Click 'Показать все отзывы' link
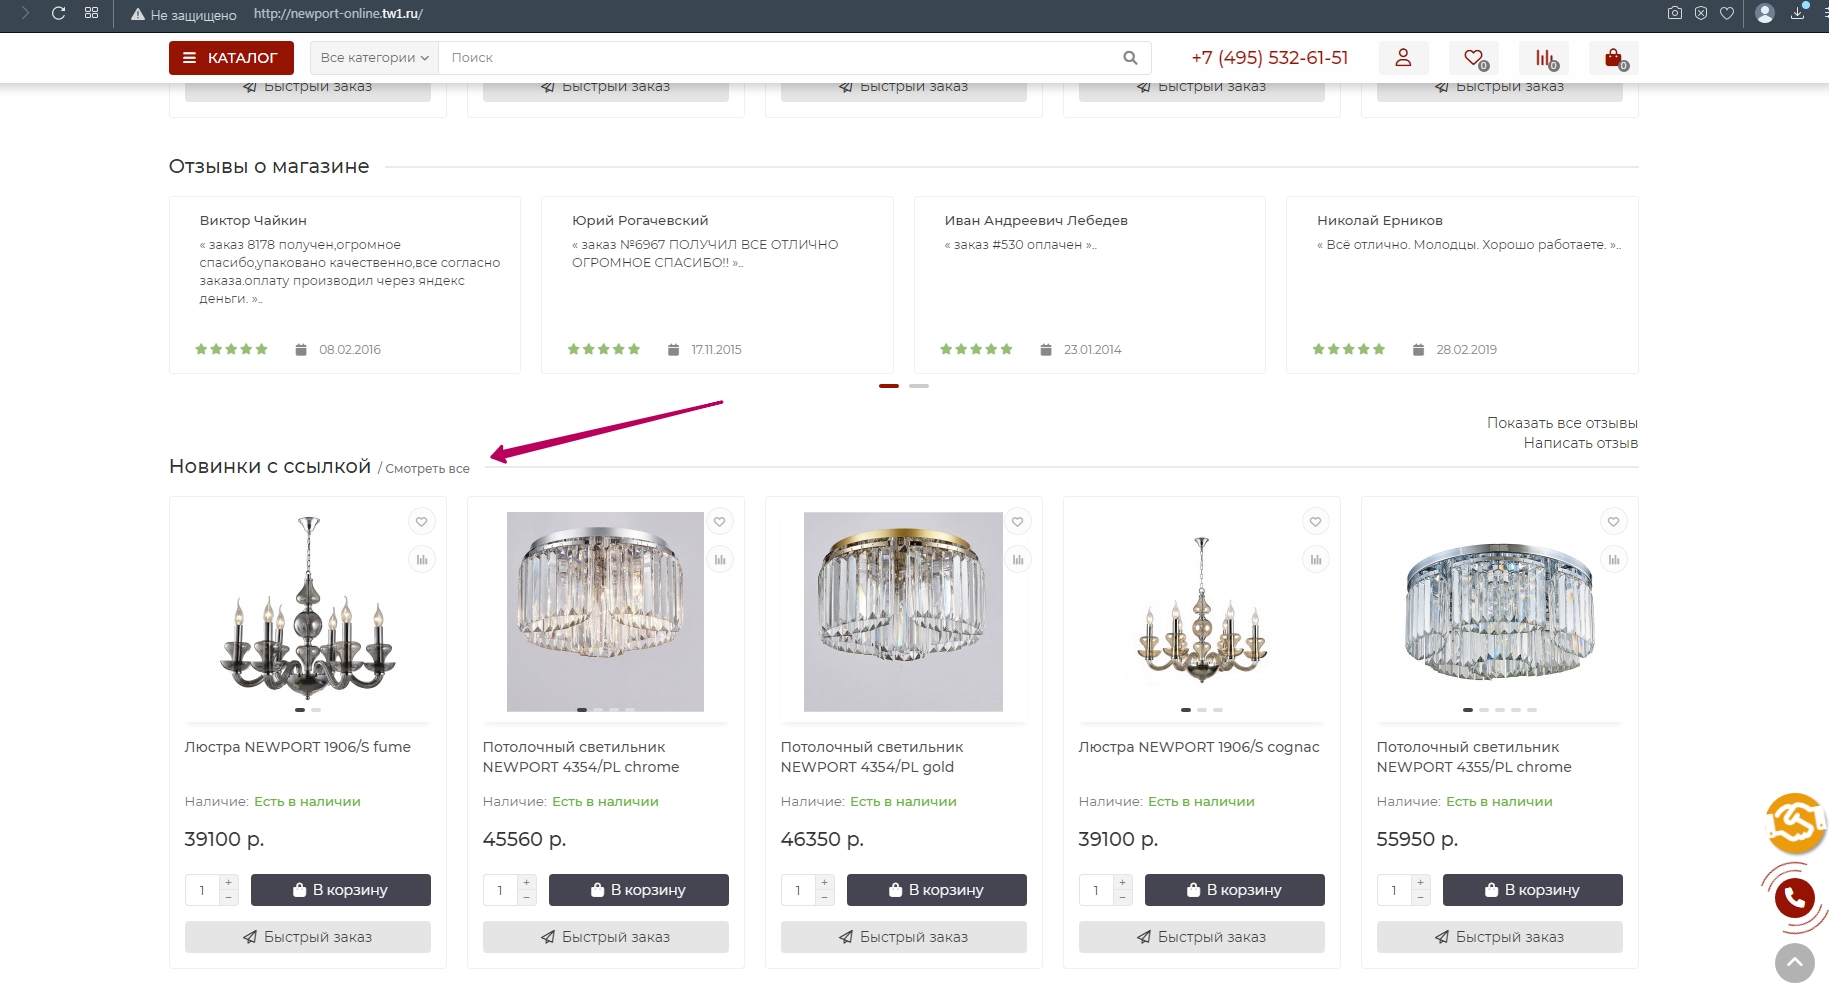 [x=1562, y=423]
